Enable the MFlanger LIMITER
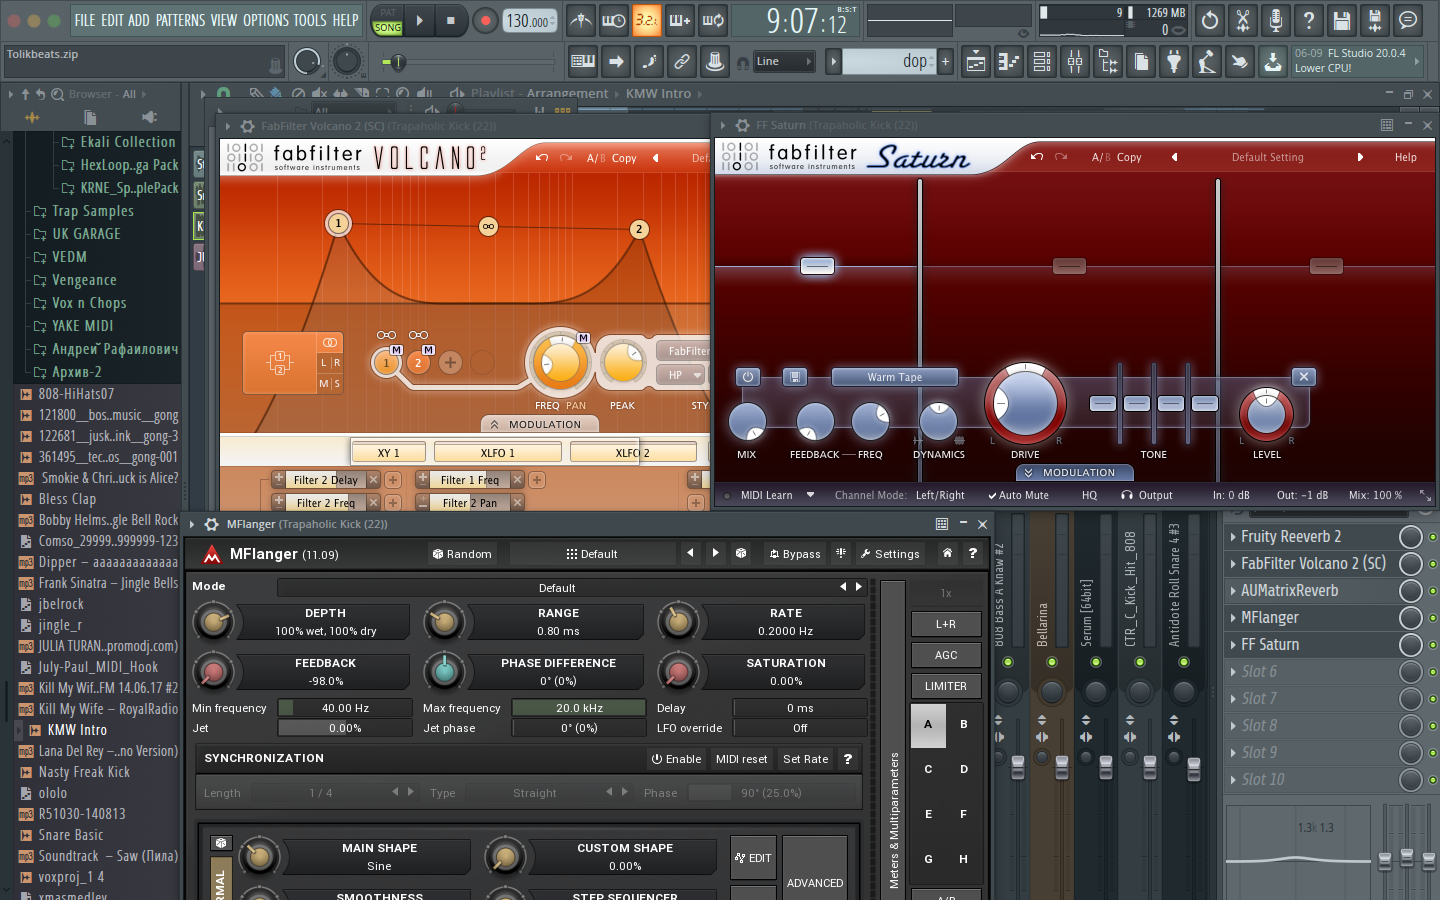The image size is (1440, 900). coord(945,686)
